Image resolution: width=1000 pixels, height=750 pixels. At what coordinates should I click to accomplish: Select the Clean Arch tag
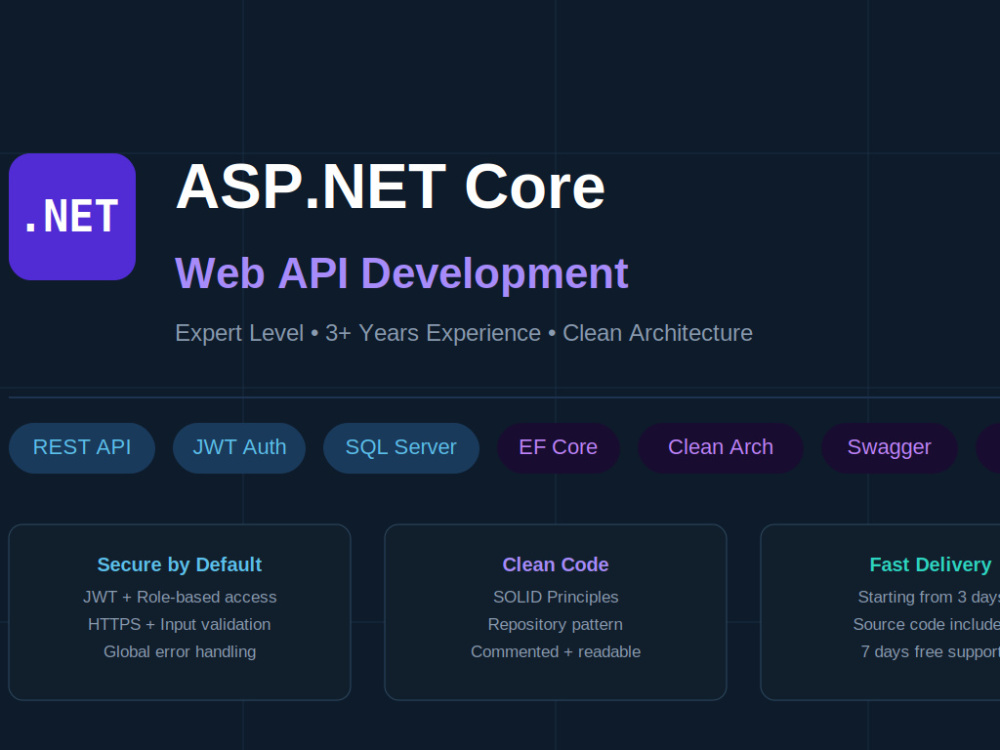721,448
